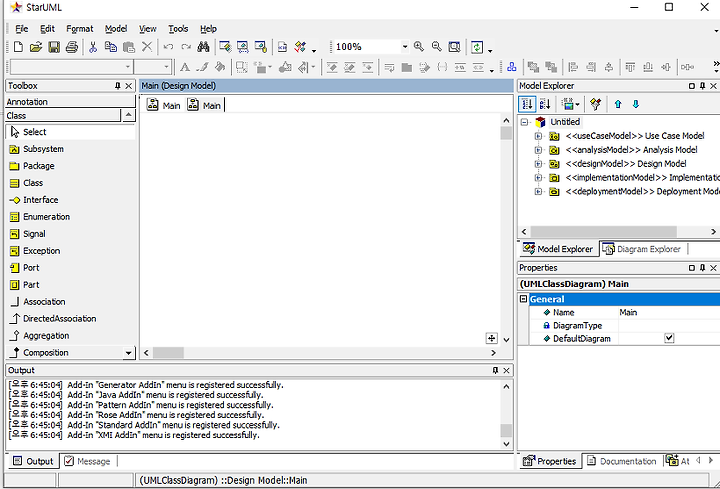Click the Cut scissors icon

point(93,47)
